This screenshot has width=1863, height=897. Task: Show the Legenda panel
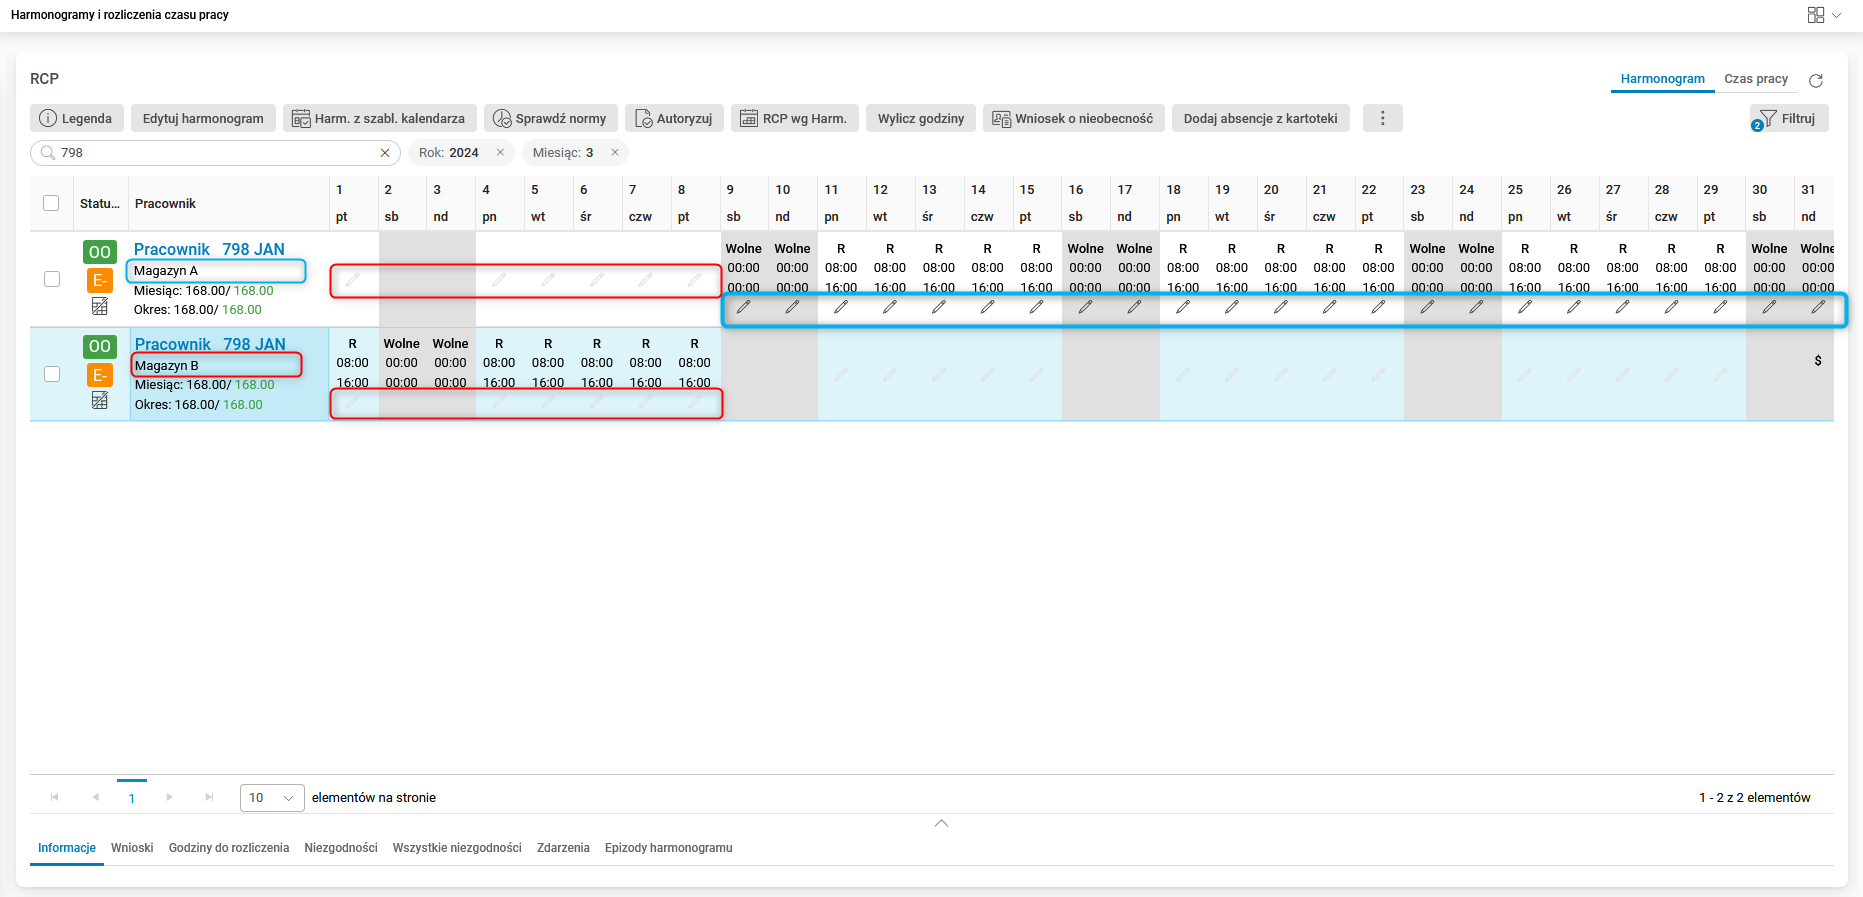[x=76, y=118]
